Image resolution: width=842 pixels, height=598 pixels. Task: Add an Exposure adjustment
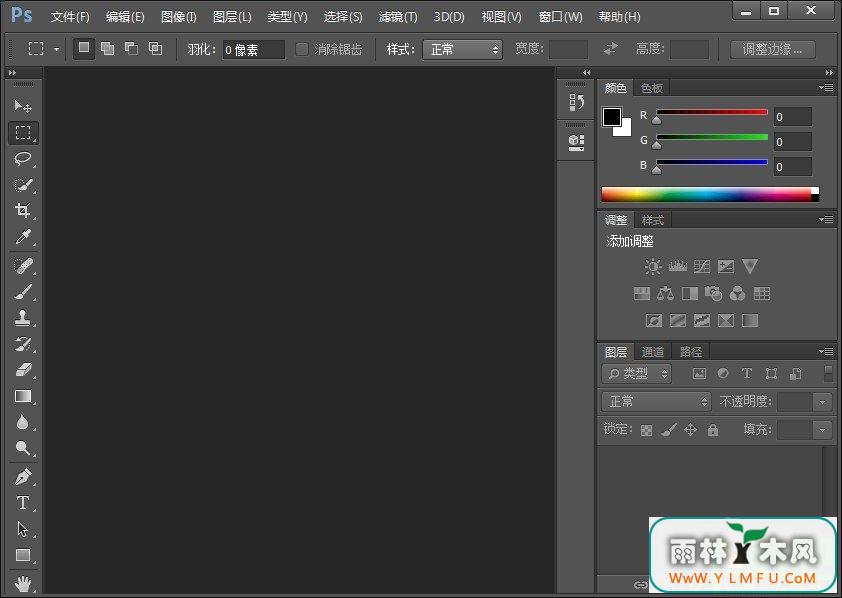point(725,266)
